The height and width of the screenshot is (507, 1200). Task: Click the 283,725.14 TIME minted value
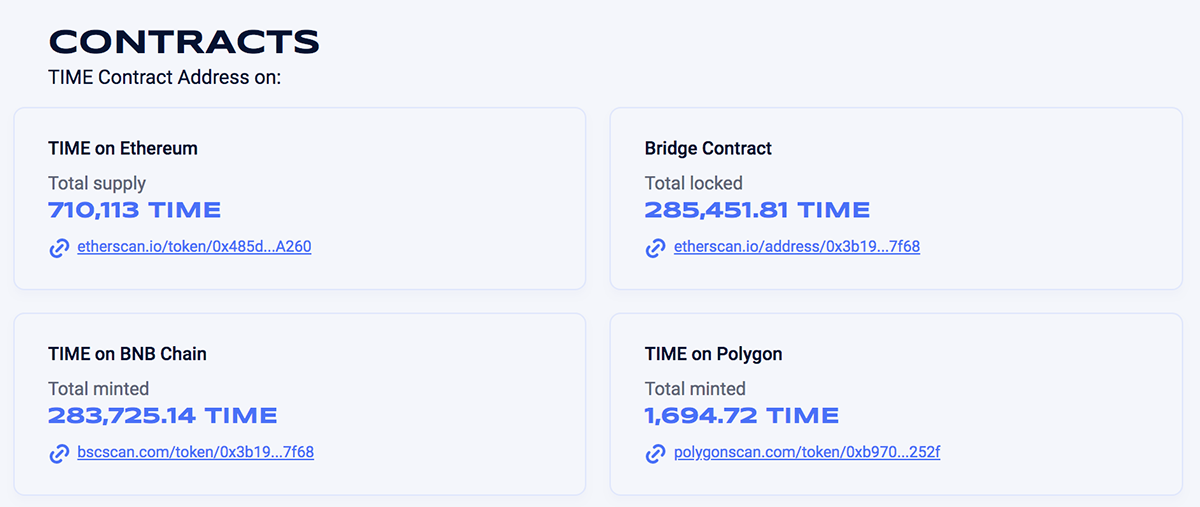163,416
